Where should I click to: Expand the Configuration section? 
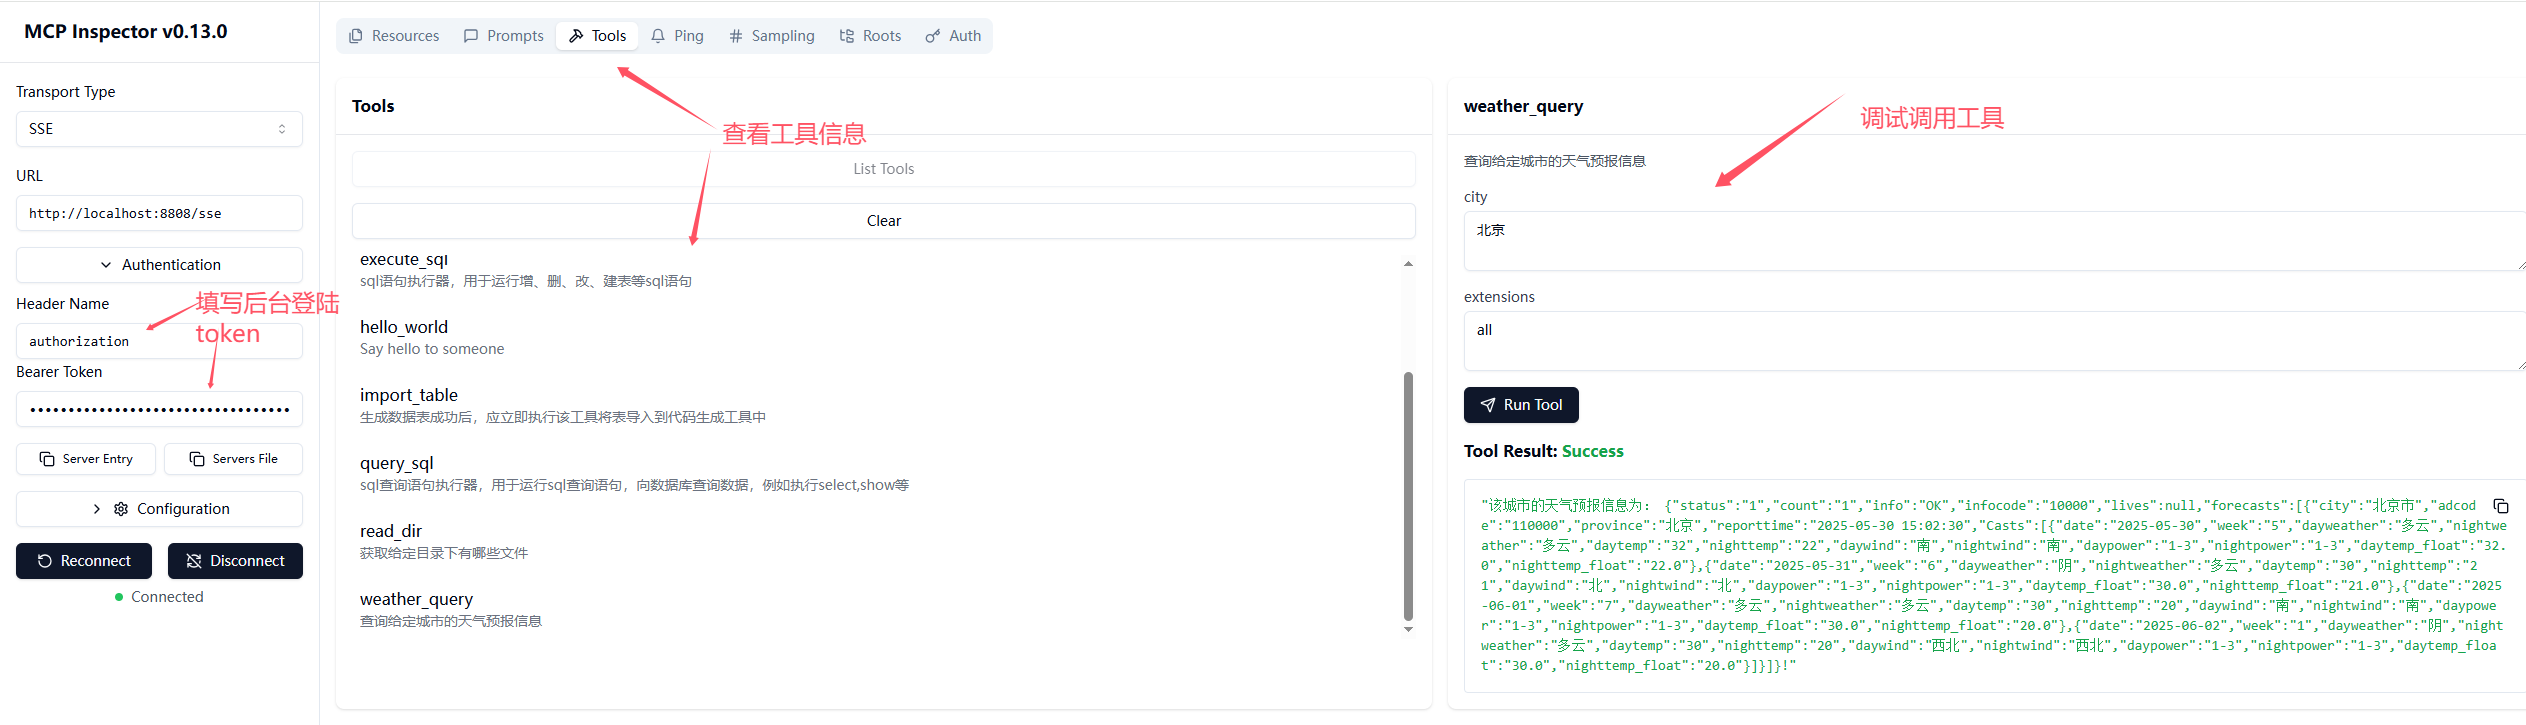coord(159,509)
